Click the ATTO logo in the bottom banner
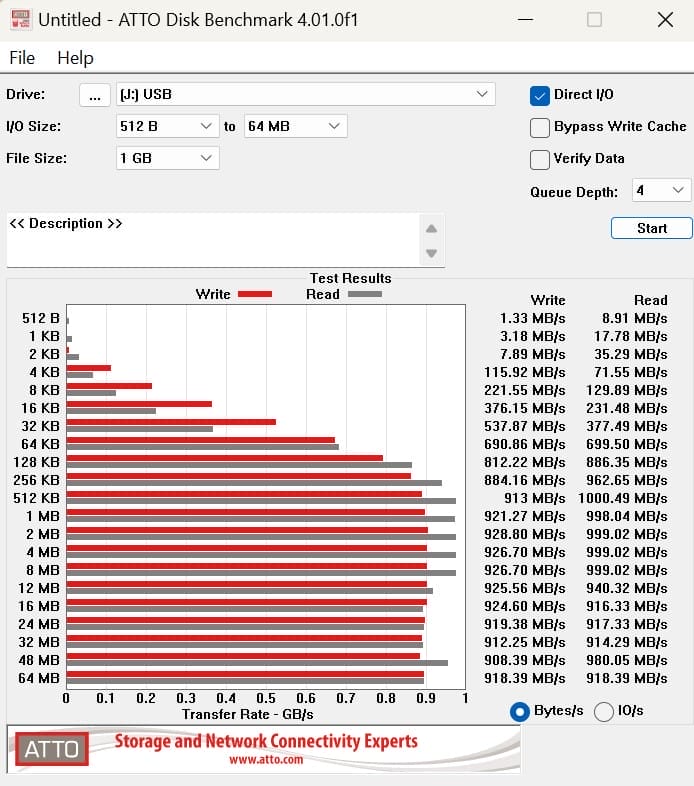This screenshot has width=694, height=786. pyautogui.click(x=52, y=749)
